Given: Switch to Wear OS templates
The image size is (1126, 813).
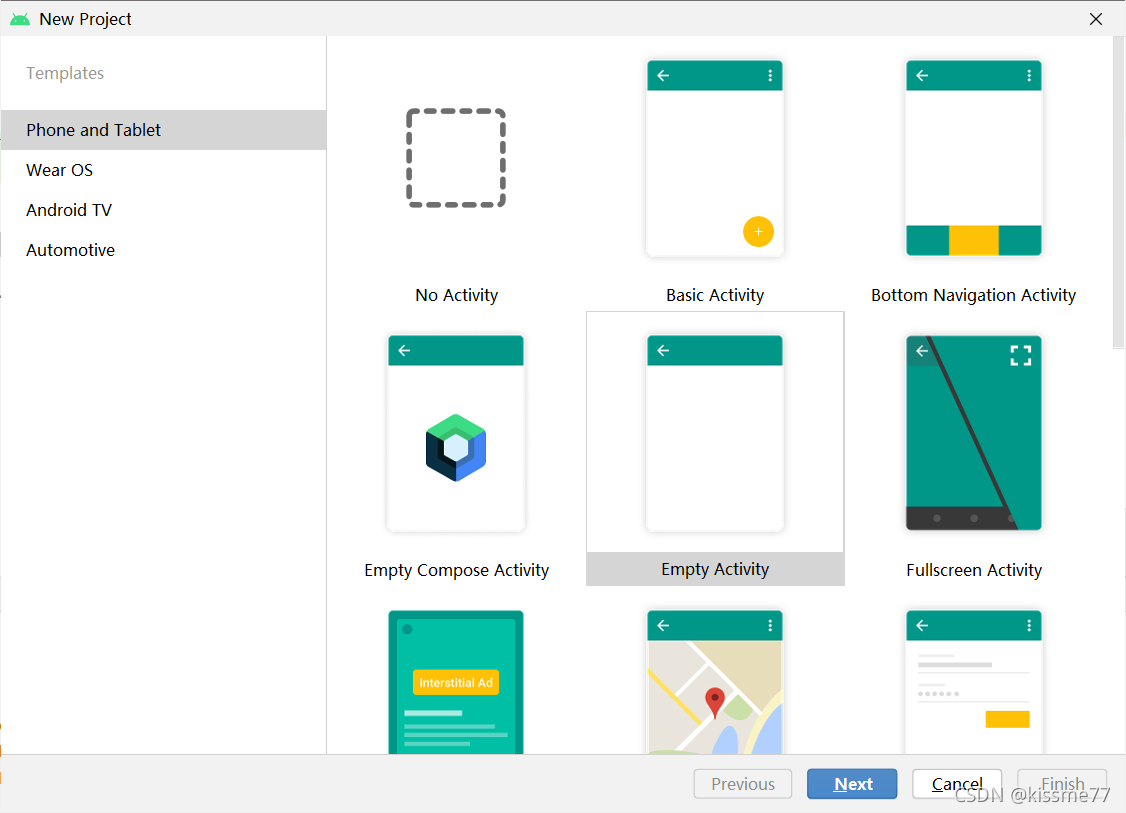Looking at the screenshot, I should (x=164, y=170).
